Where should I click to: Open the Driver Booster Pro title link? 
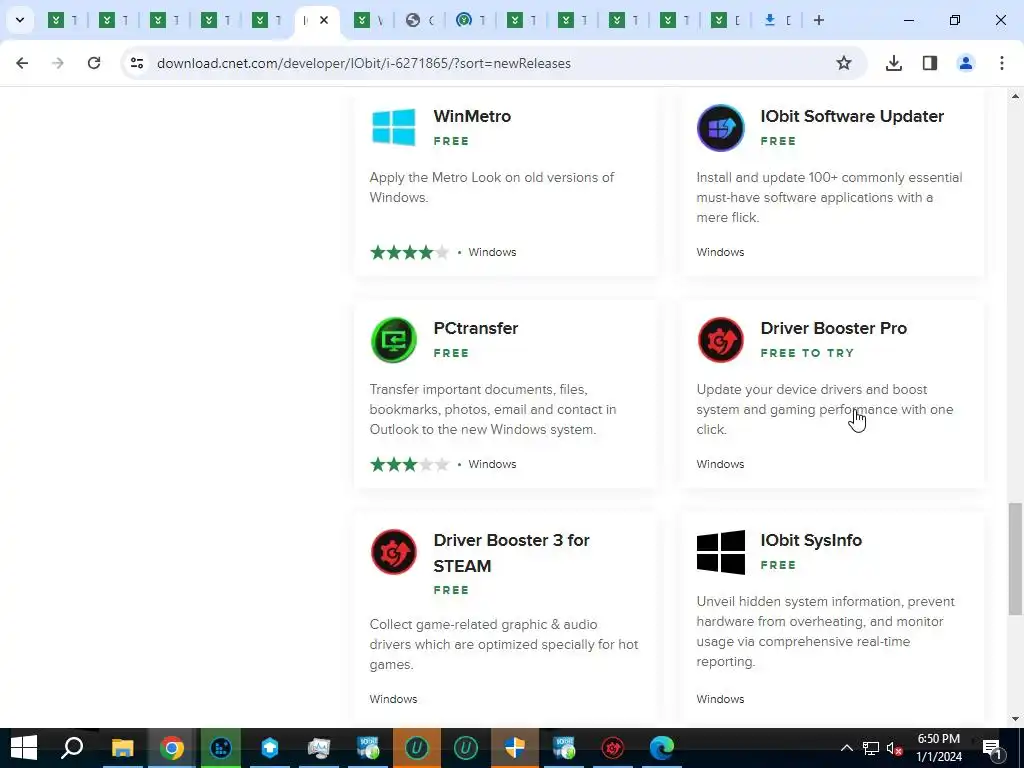[x=834, y=328]
